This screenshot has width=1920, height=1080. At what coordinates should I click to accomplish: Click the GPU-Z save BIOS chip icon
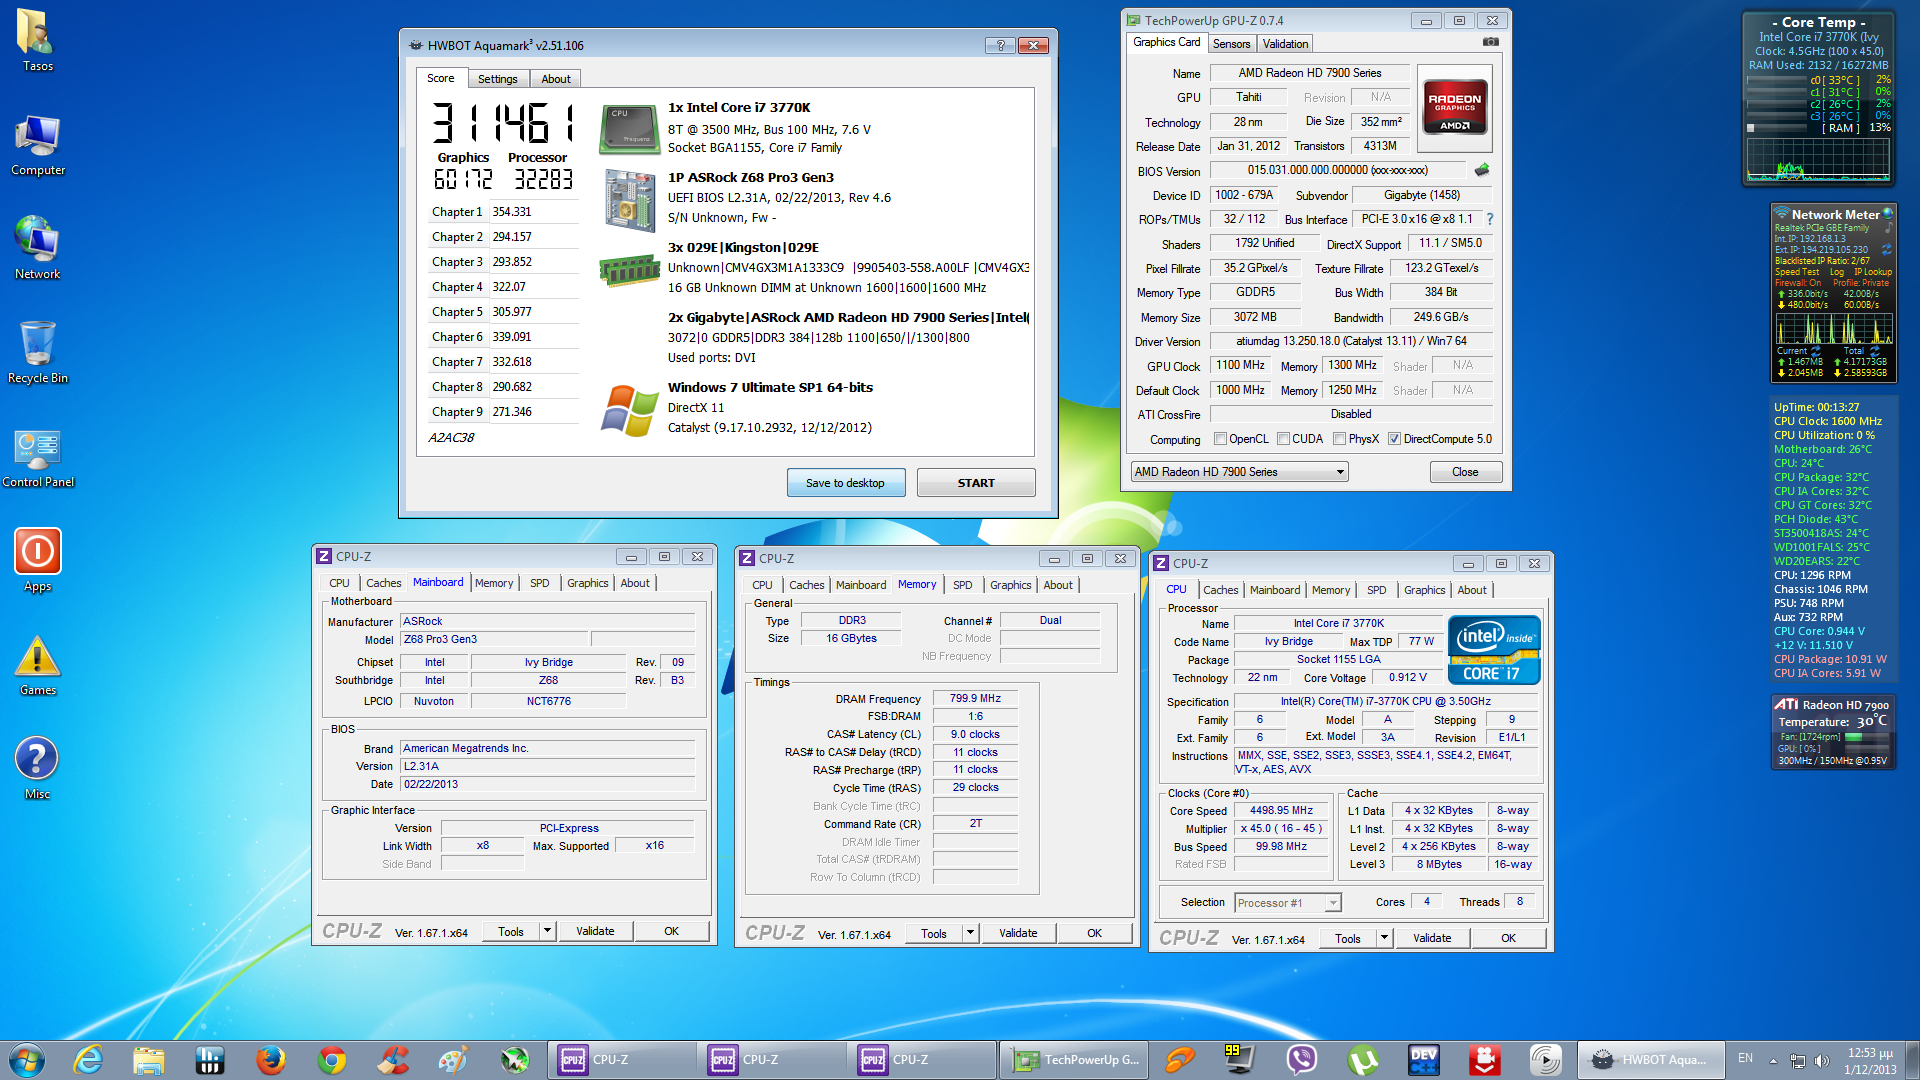(x=1482, y=170)
